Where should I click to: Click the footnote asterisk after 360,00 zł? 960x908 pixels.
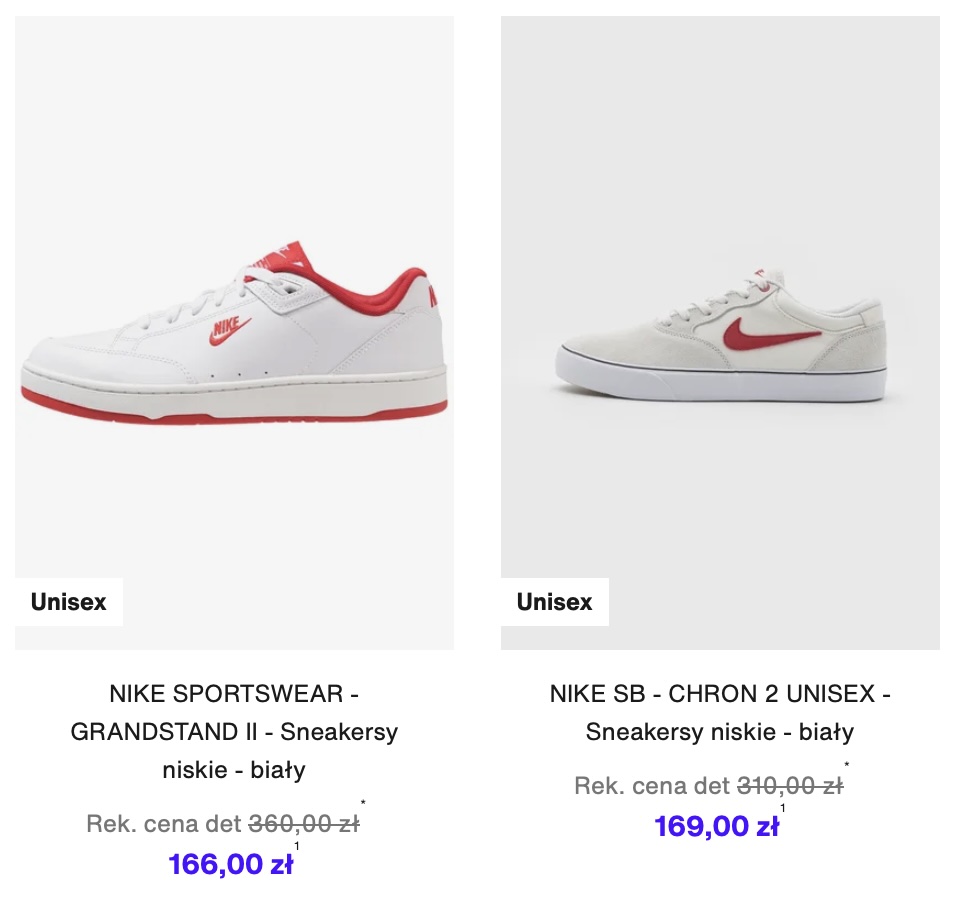click(x=363, y=803)
